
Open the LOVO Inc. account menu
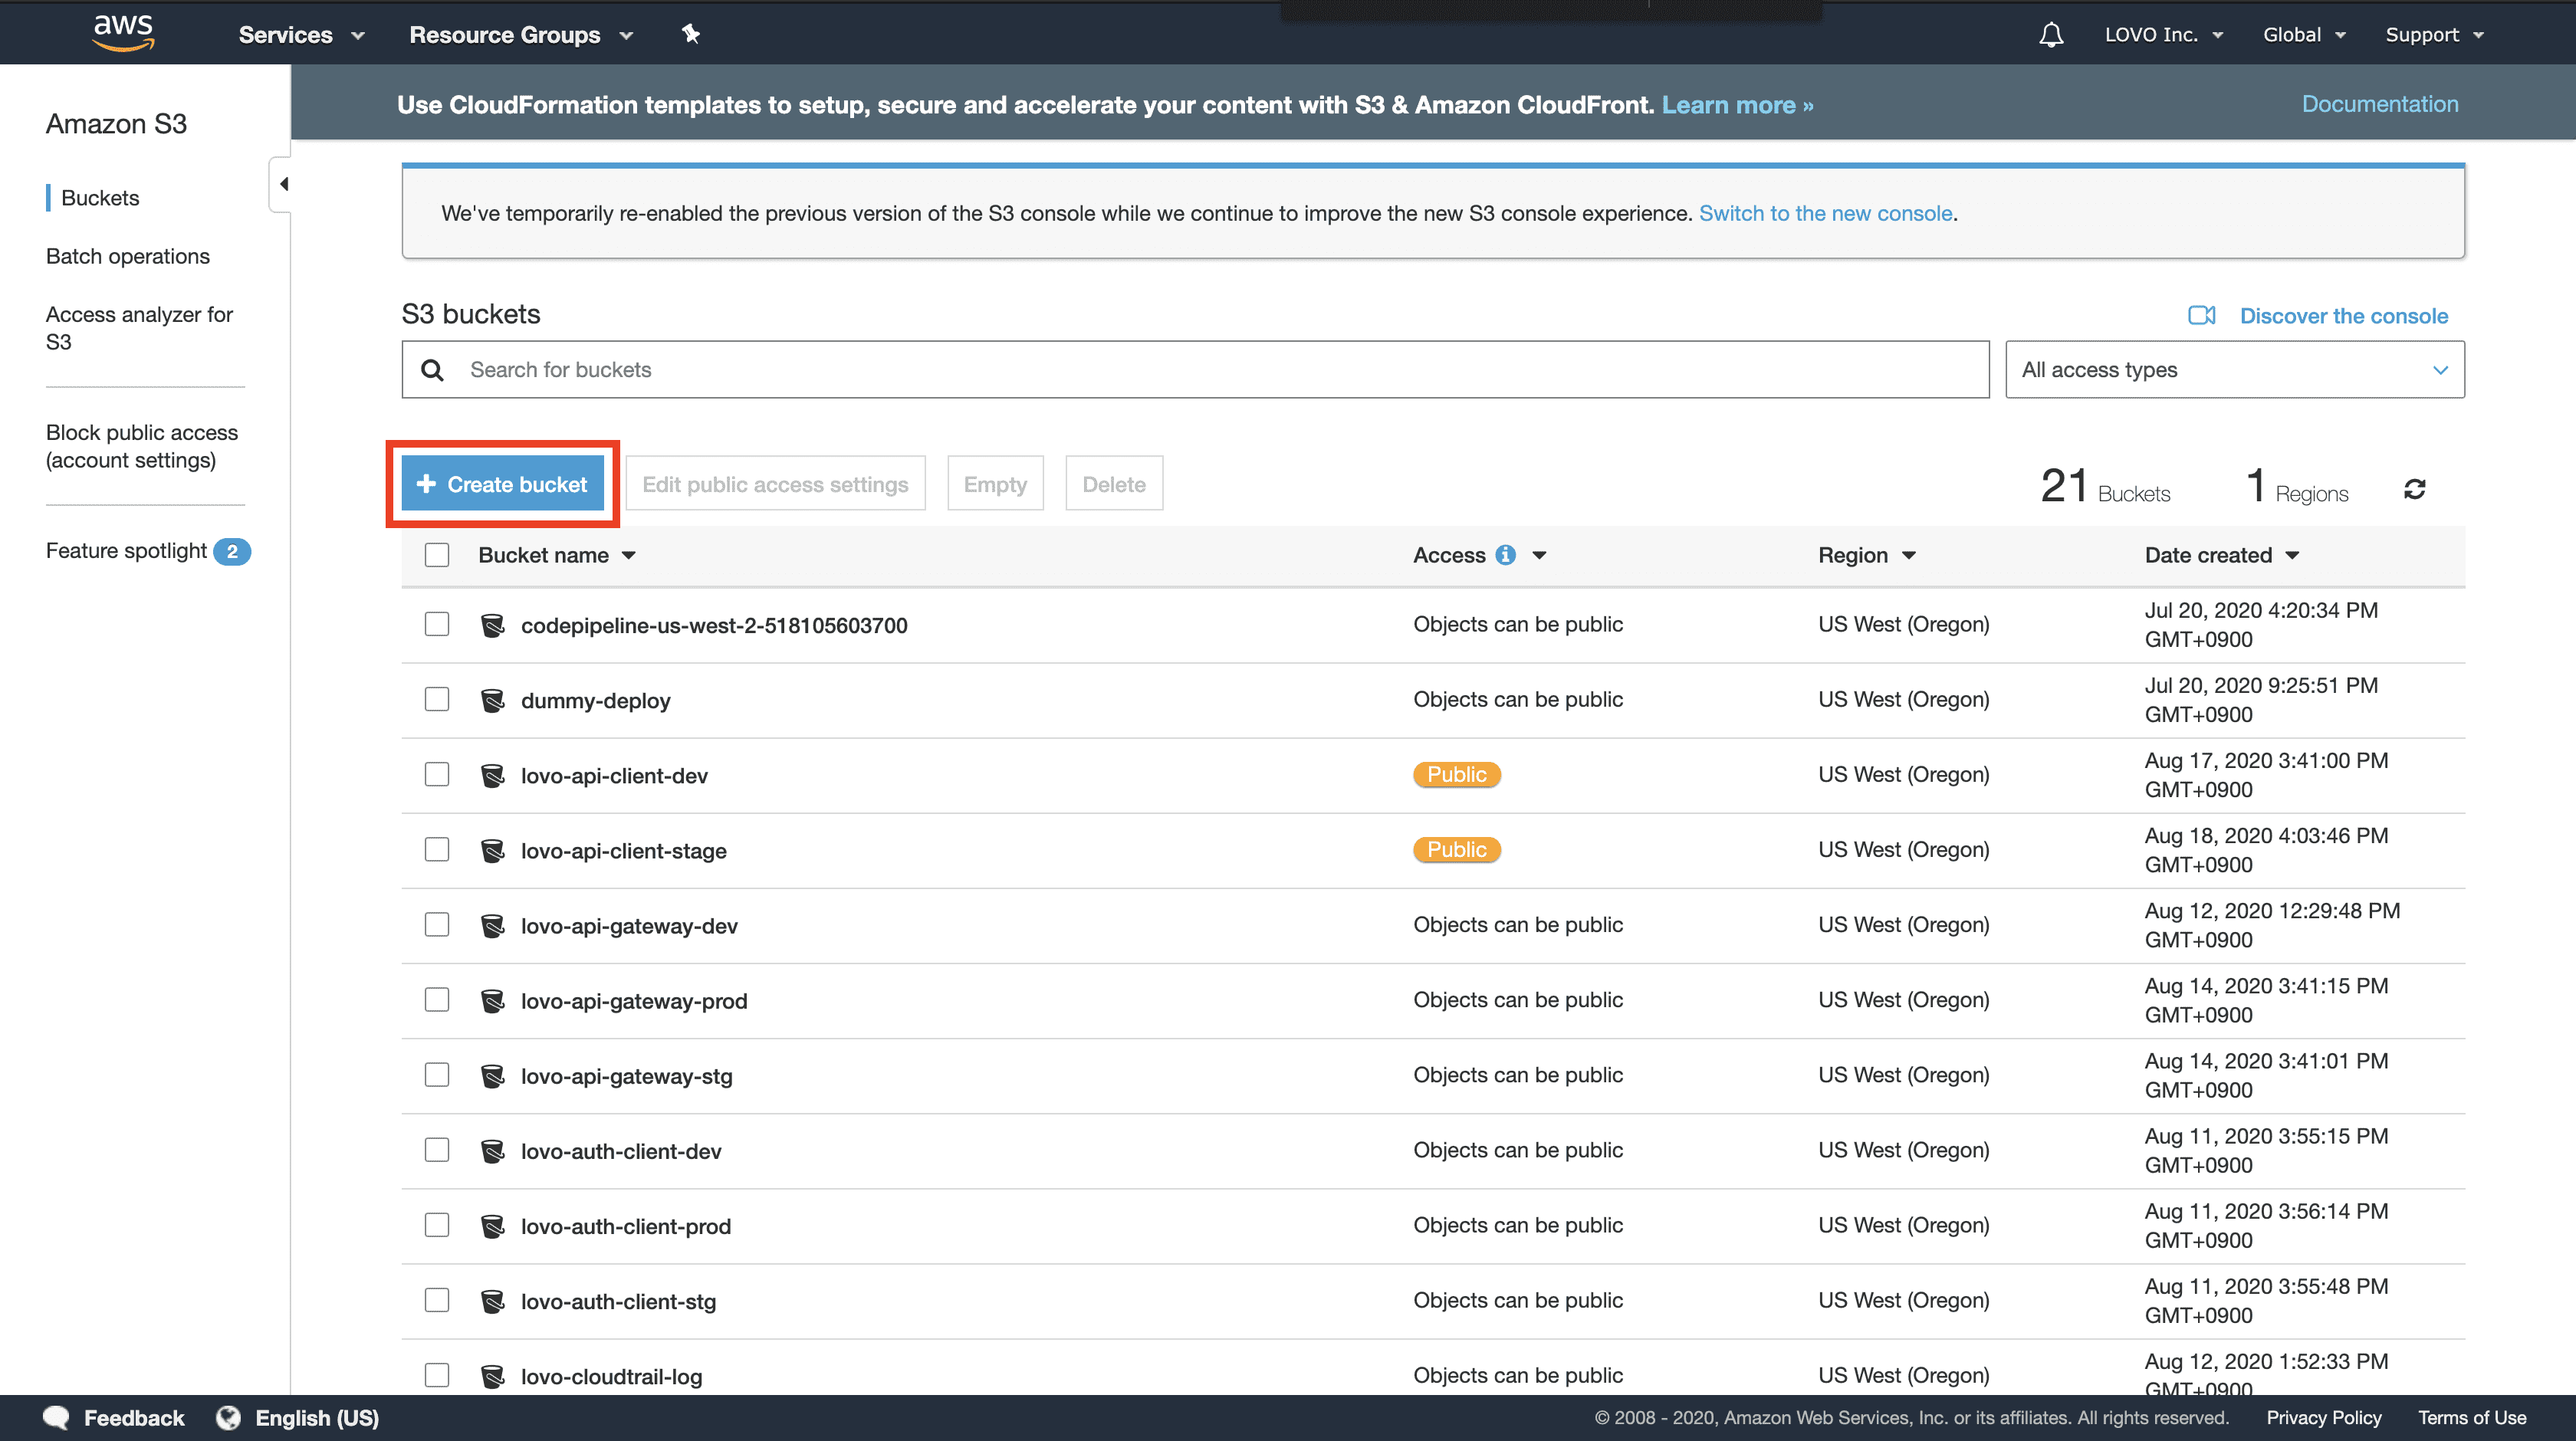click(2164, 35)
